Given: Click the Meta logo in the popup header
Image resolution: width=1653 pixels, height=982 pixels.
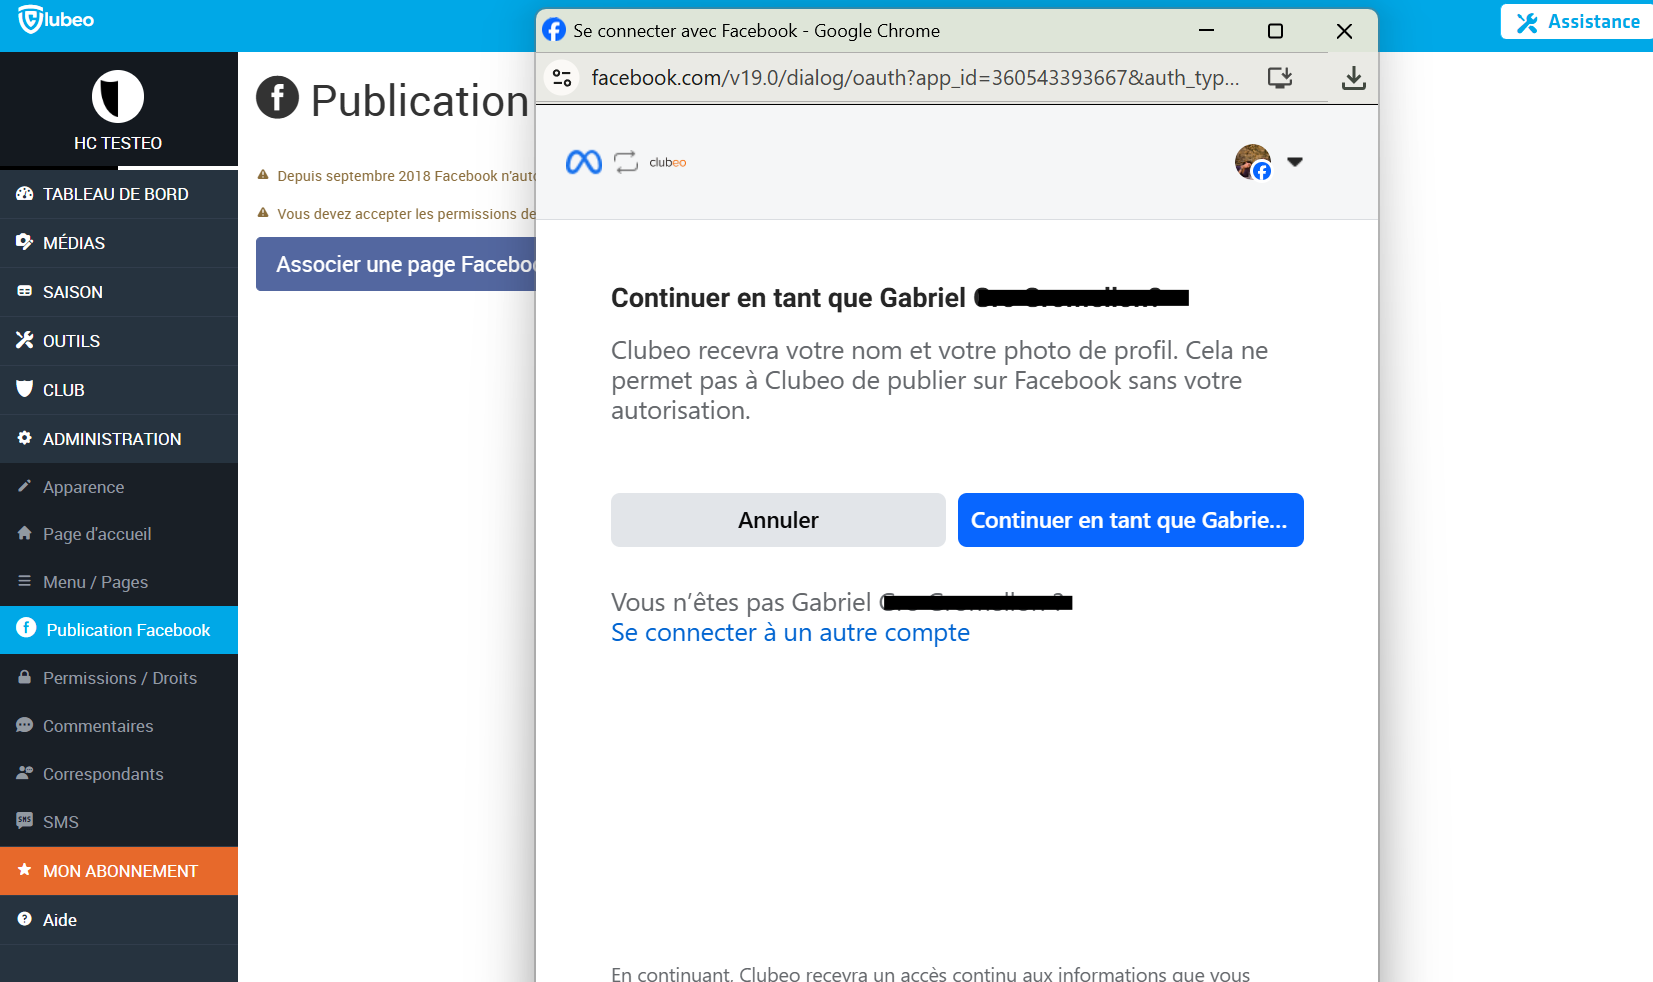Looking at the screenshot, I should click(x=584, y=162).
